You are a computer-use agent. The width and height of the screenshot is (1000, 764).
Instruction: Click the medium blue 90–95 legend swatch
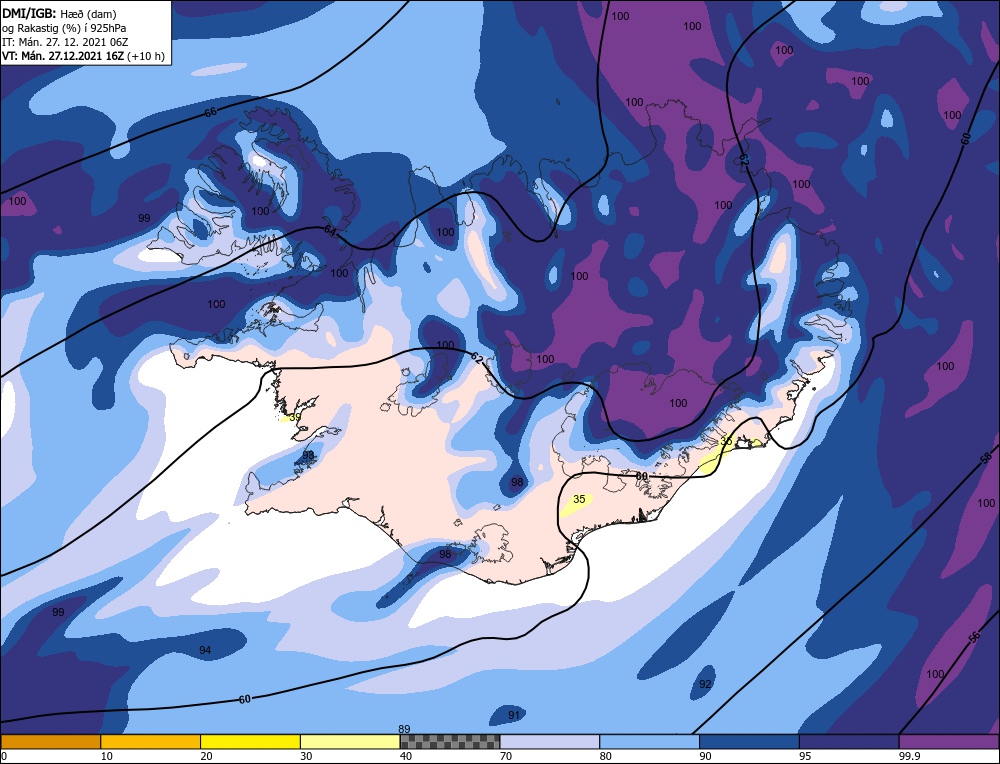pos(749,741)
